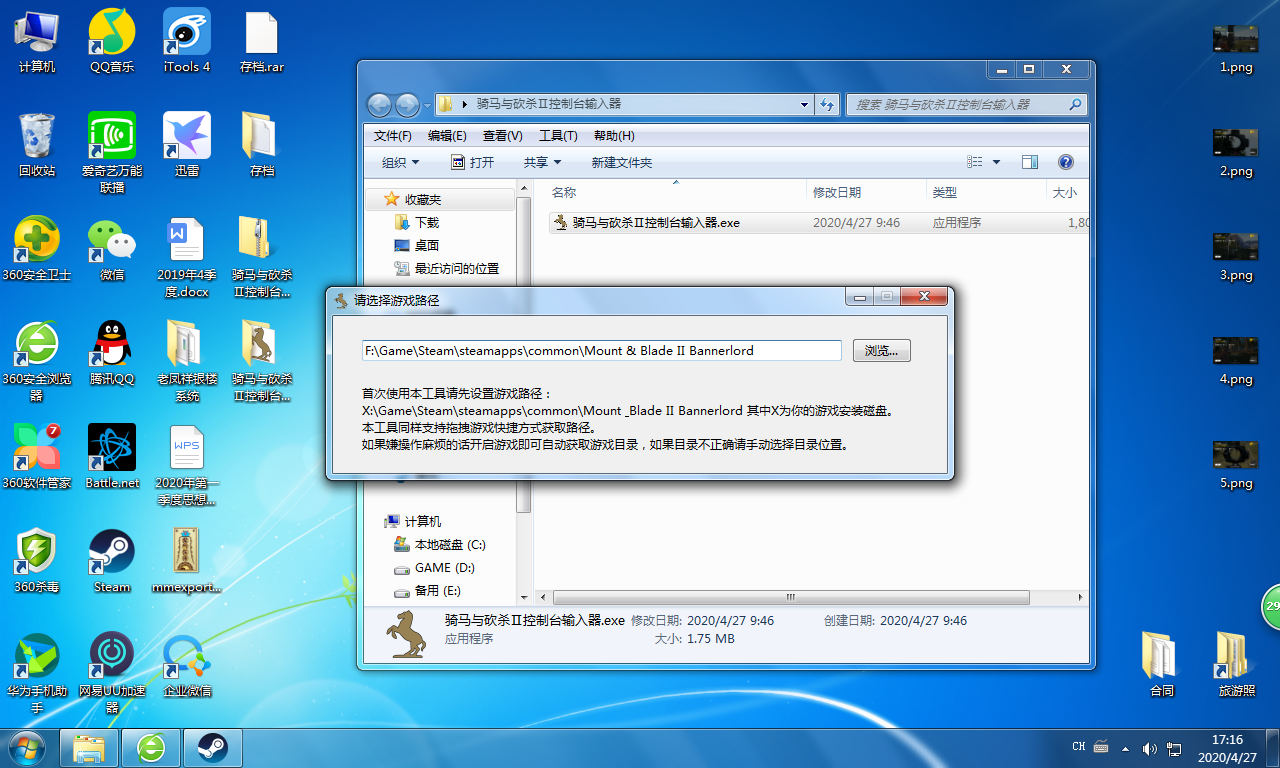Click the 浏览... button in path dialog
The image size is (1280, 768).
click(881, 351)
